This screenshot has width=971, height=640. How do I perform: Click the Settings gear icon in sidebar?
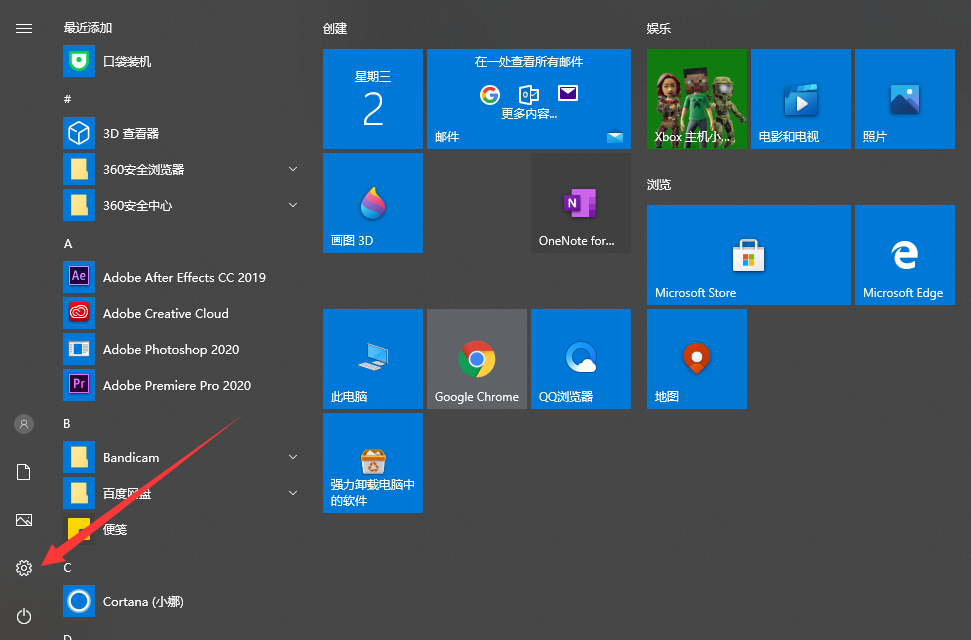[x=24, y=568]
